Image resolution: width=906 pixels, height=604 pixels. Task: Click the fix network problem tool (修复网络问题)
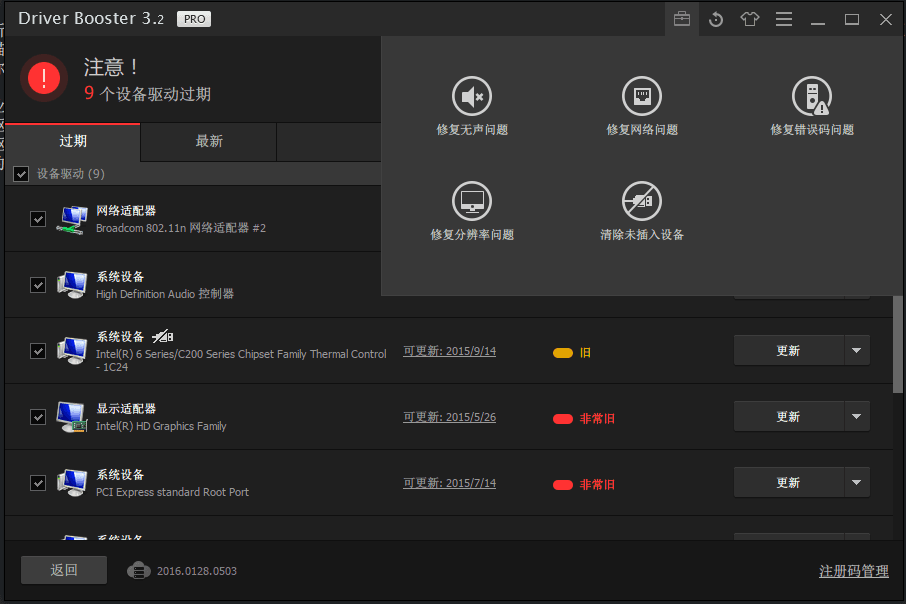coord(642,106)
